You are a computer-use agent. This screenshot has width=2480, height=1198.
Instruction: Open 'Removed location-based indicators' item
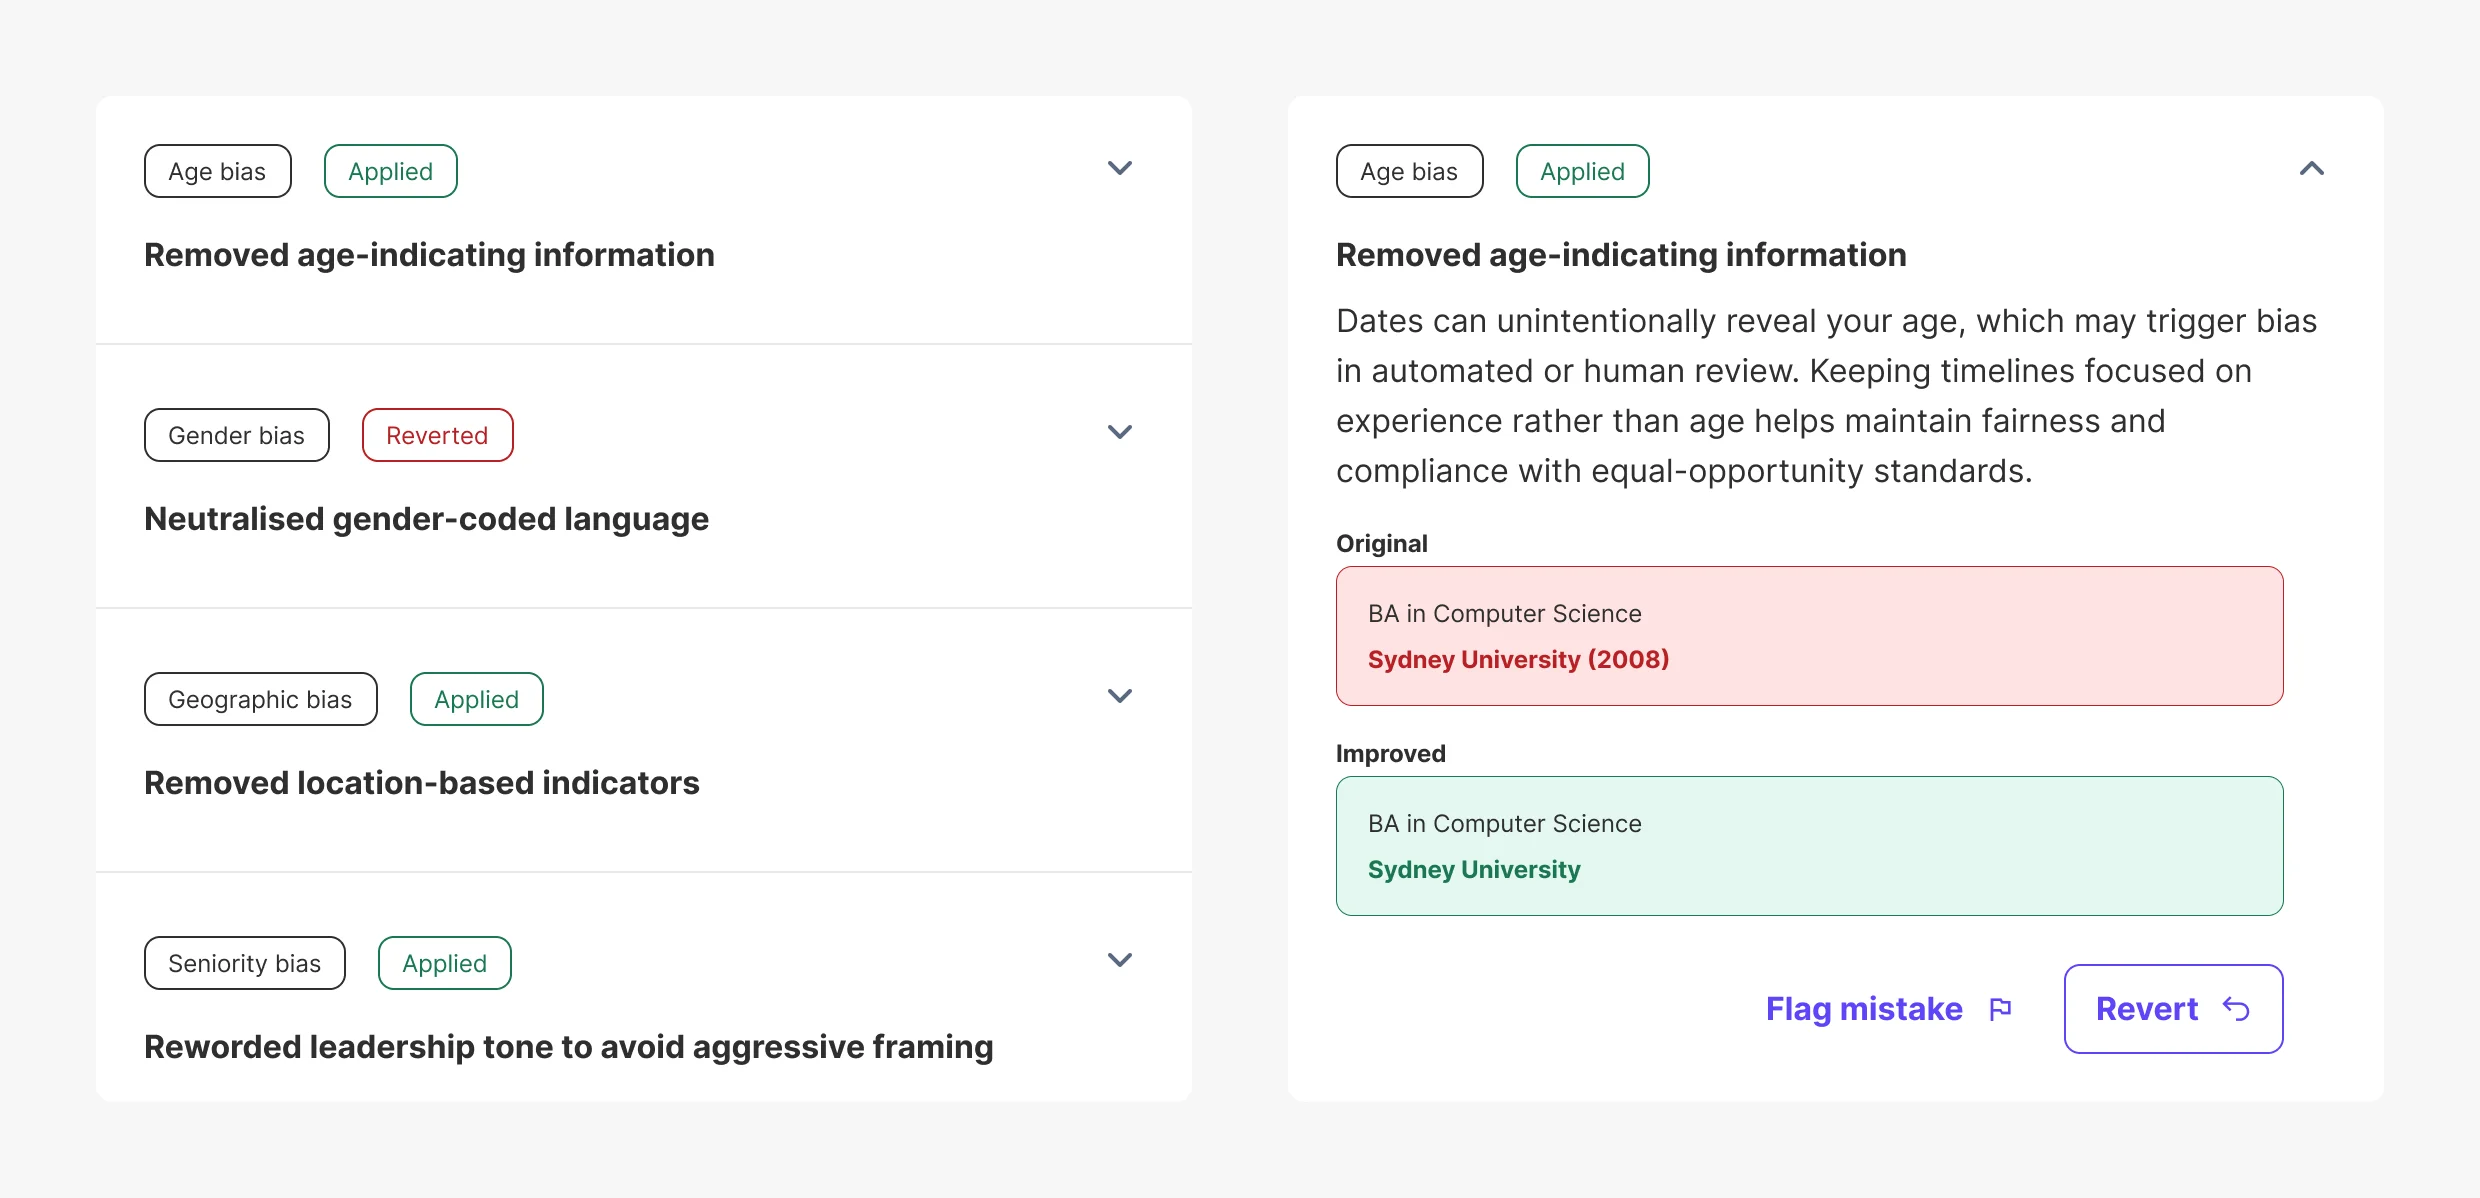421,783
